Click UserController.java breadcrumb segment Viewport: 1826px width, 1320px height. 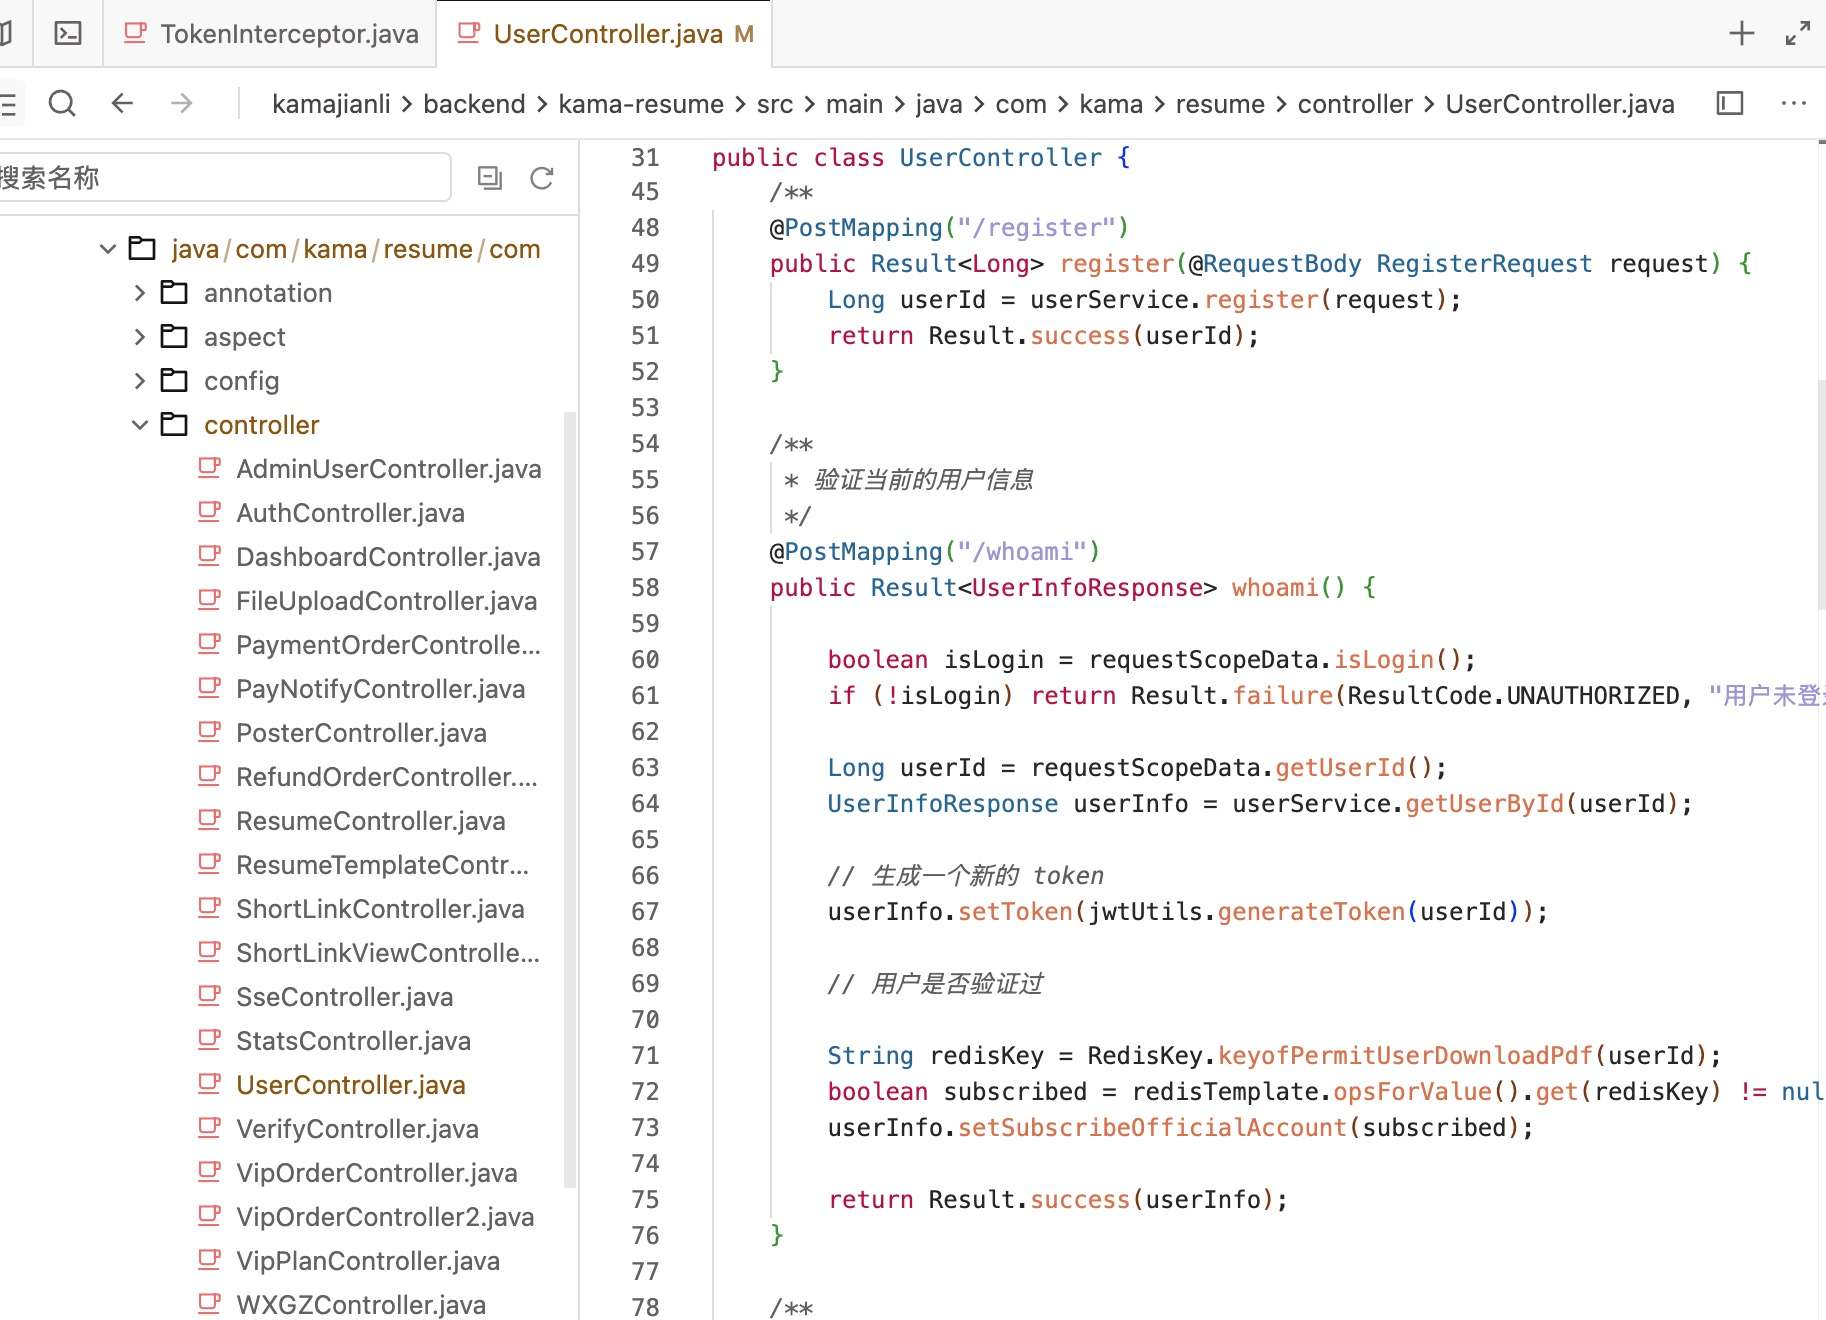pos(1560,104)
